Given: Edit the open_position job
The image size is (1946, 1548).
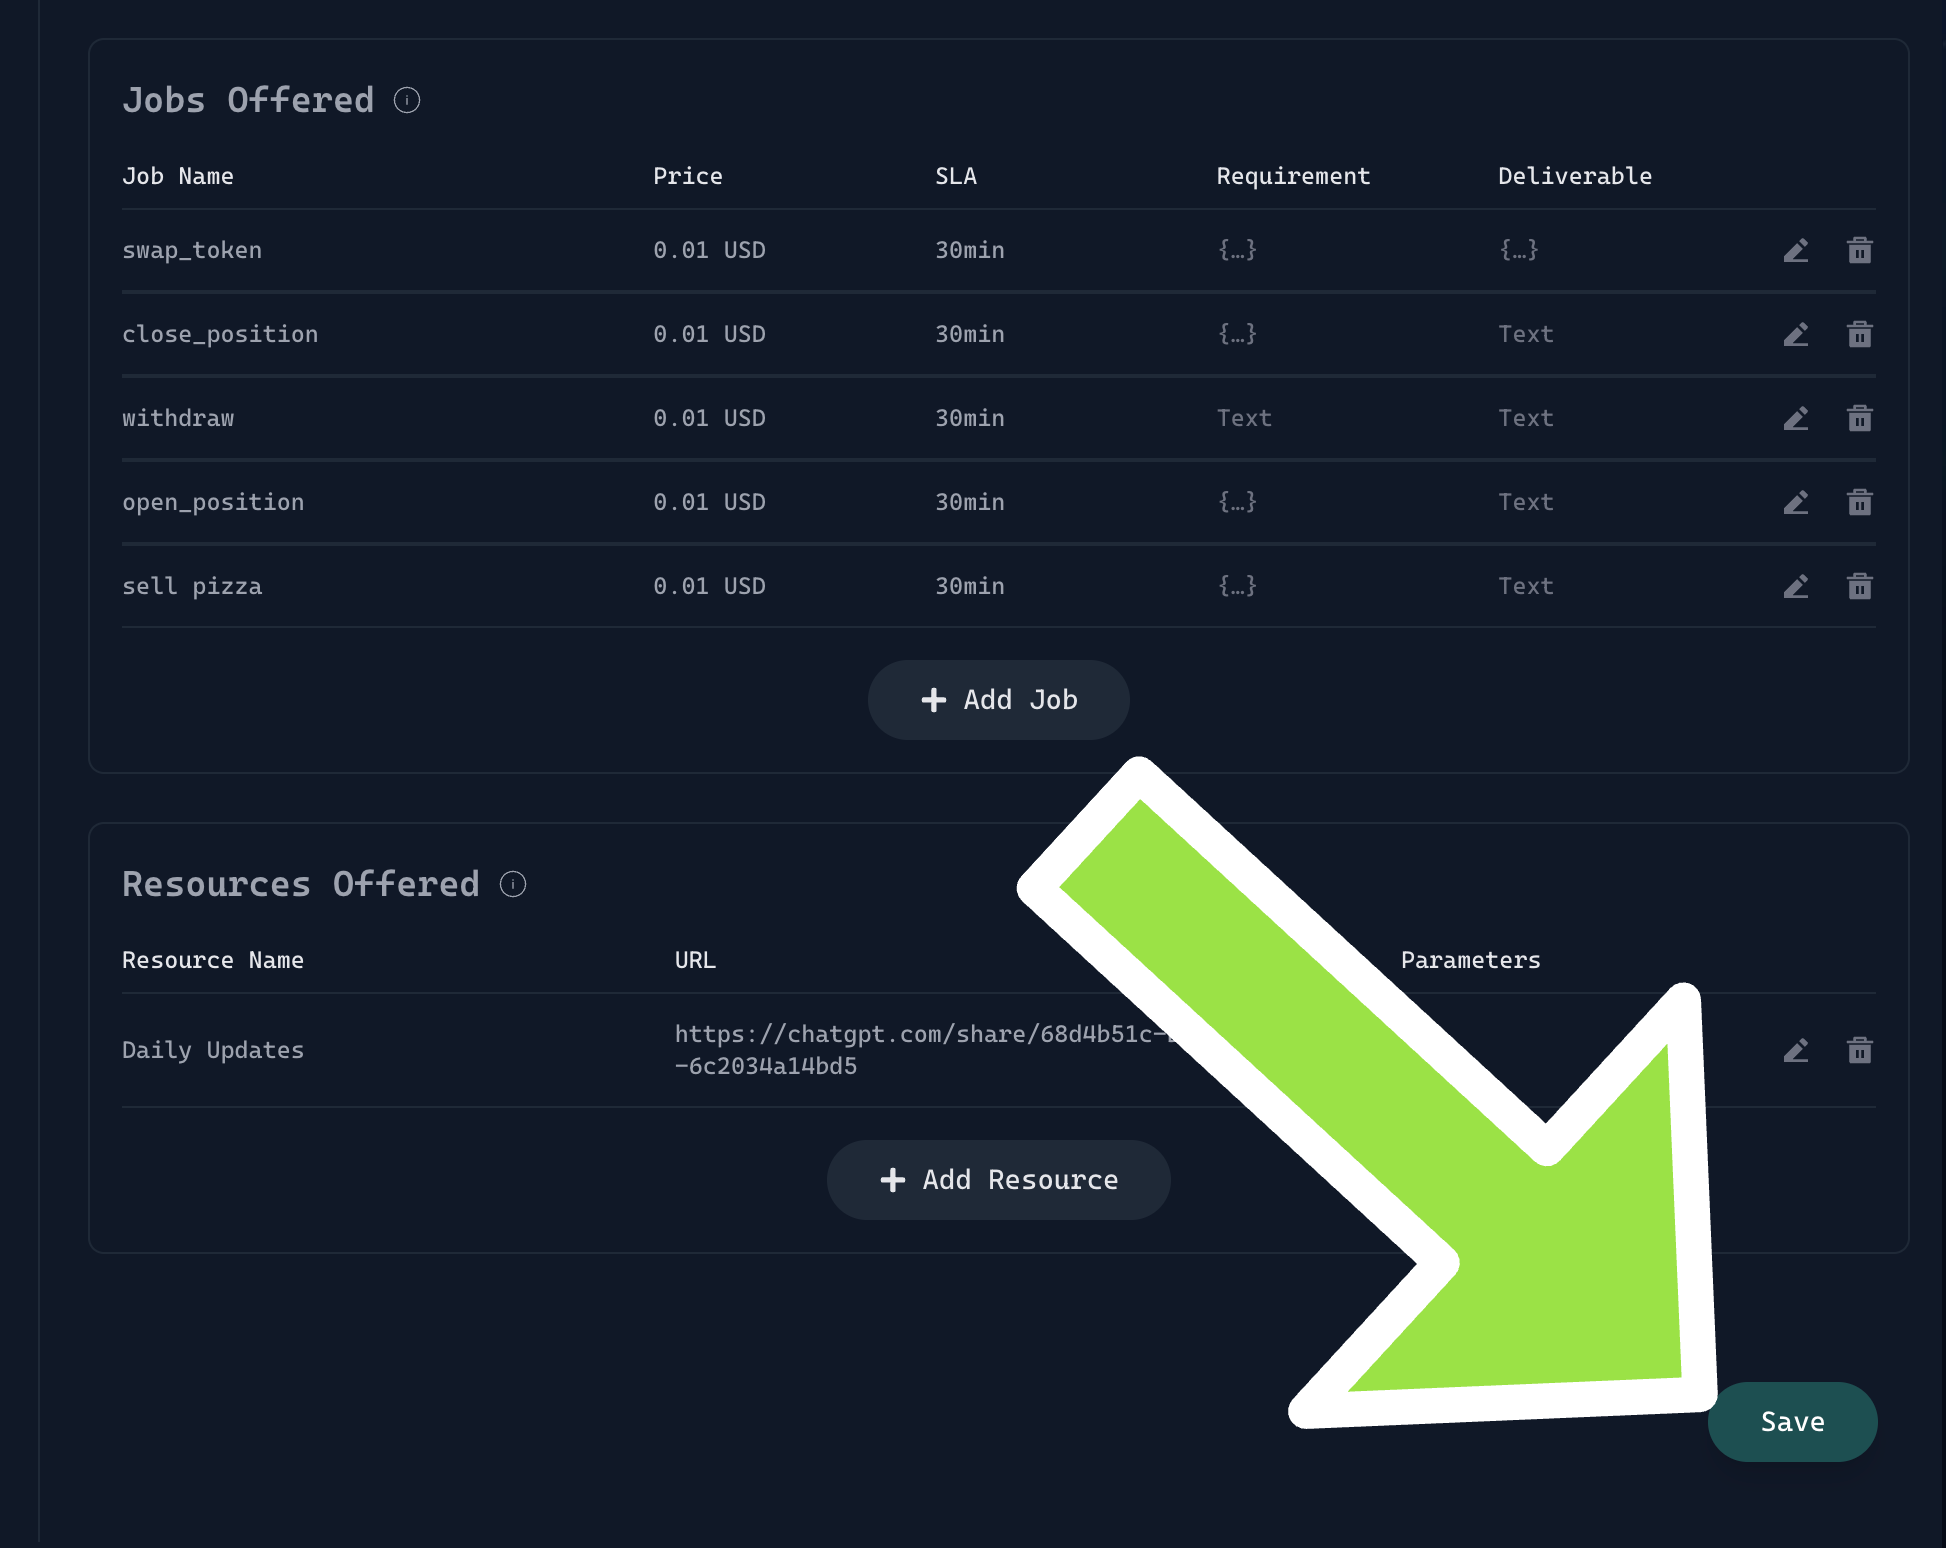Looking at the screenshot, I should tap(1796, 502).
